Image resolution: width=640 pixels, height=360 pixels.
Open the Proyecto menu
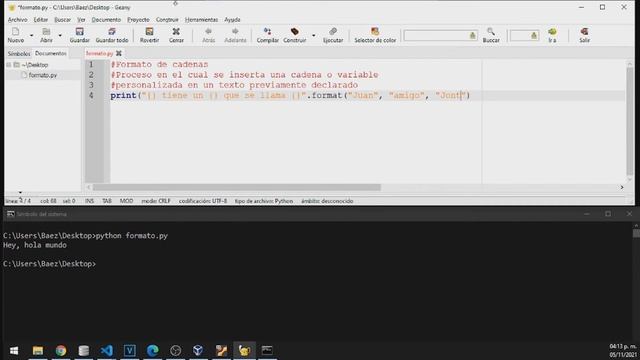138,20
